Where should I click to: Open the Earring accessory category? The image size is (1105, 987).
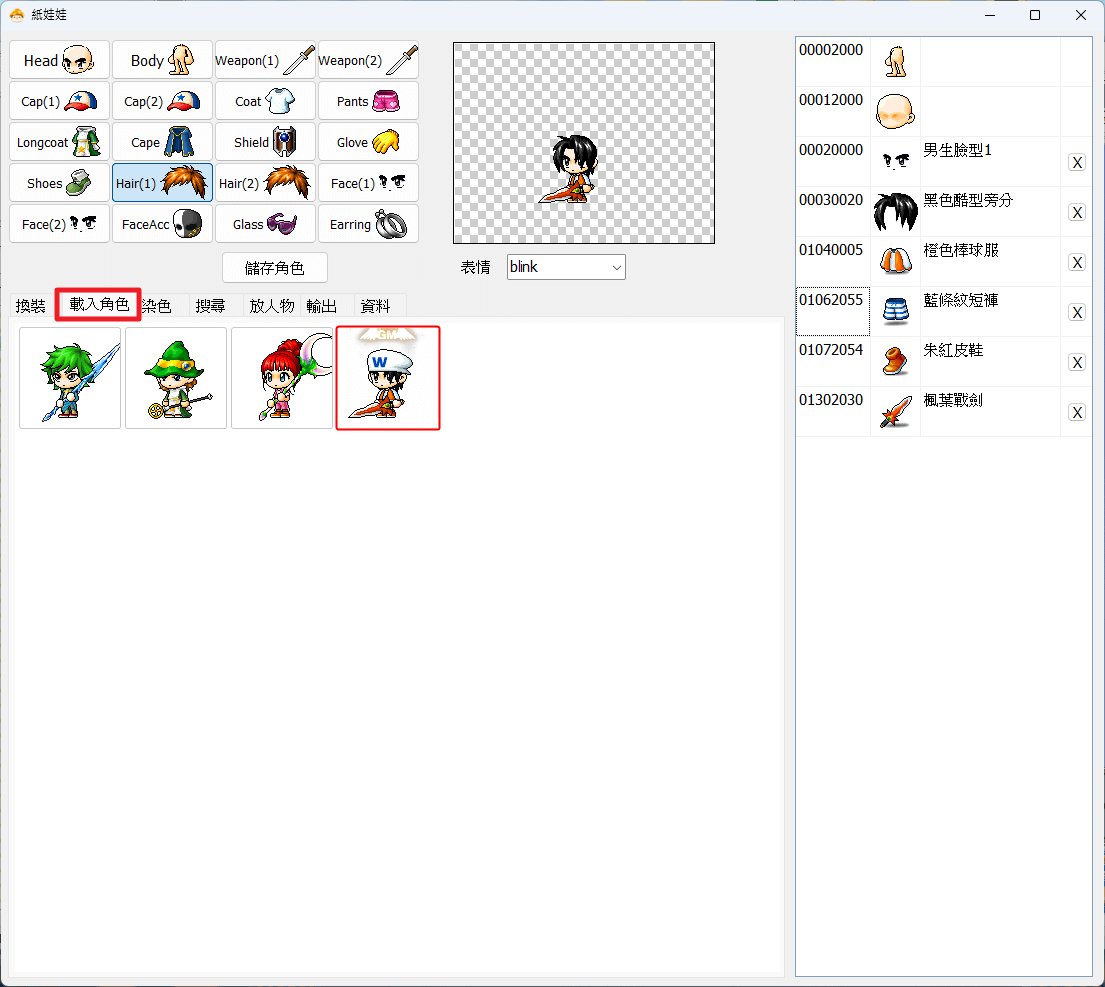click(x=368, y=224)
